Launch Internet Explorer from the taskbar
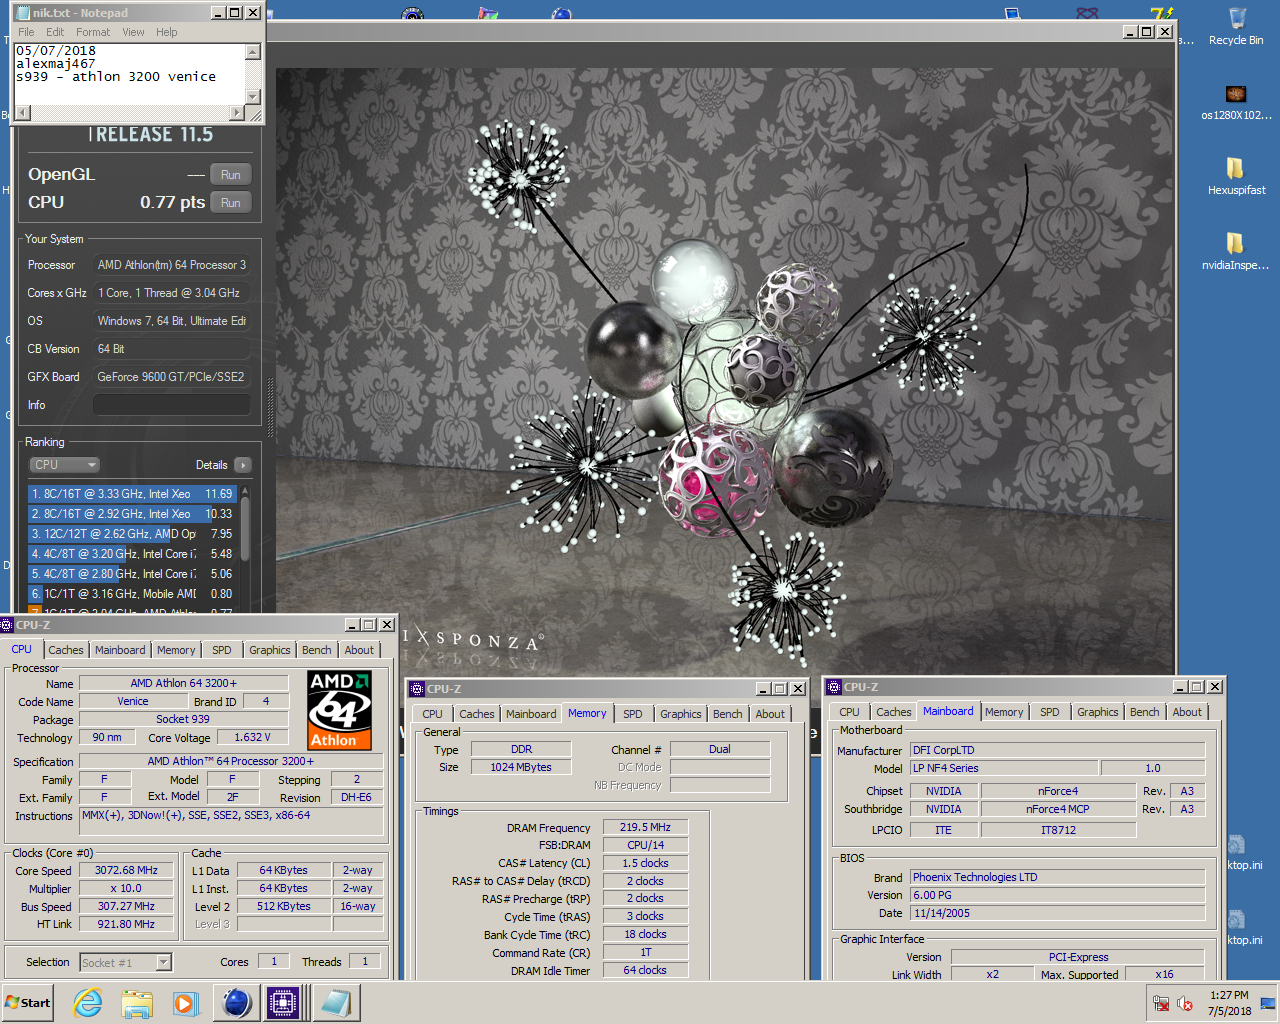 click(x=88, y=1003)
